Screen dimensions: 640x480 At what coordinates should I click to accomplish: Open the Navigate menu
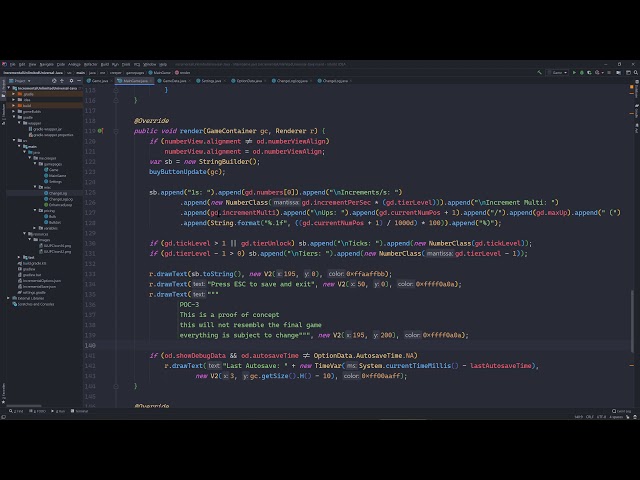pos(47,64)
